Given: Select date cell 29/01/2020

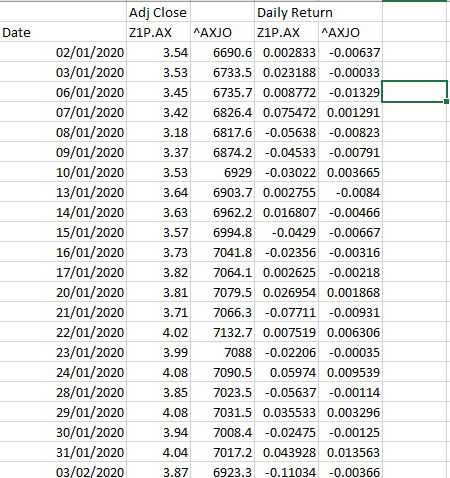Looking at the screenshot, I should (63, 412).
